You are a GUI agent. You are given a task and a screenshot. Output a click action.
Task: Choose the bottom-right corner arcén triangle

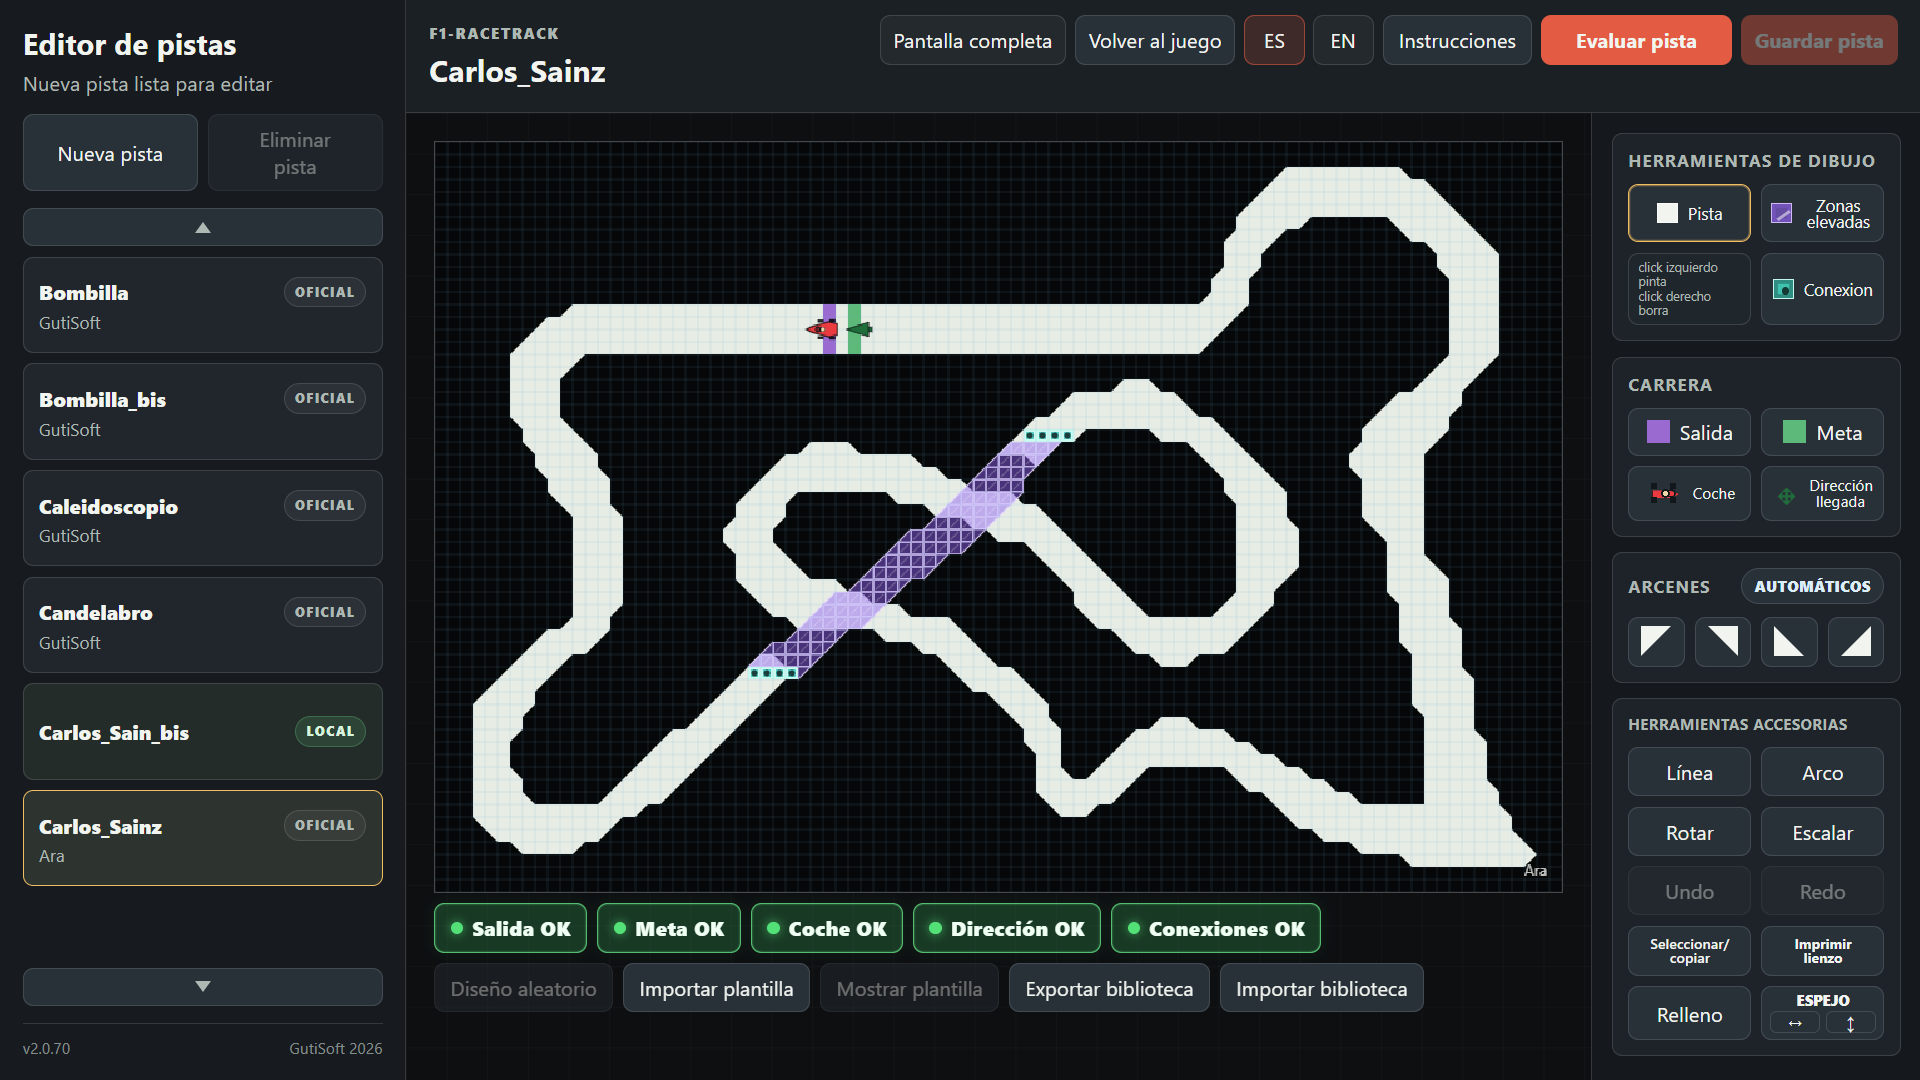click(1856, 641)
